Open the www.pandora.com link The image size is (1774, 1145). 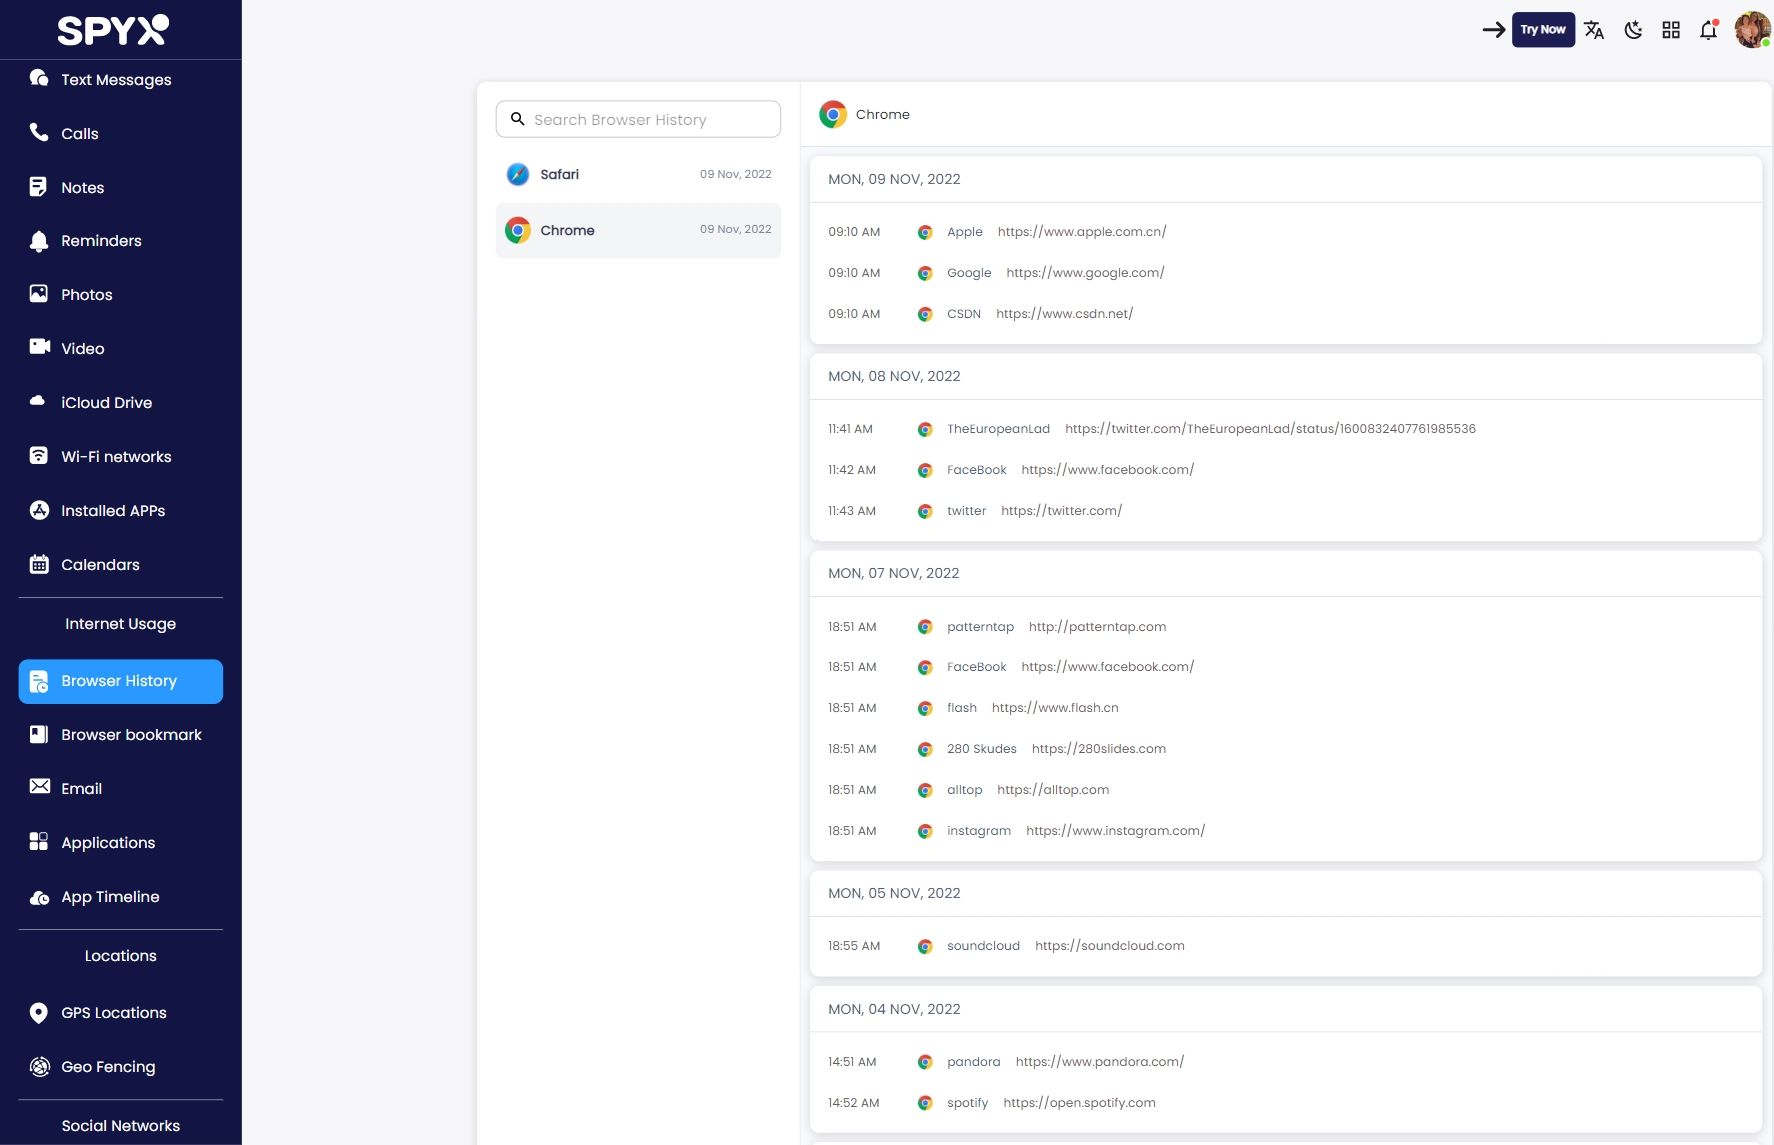click(1099, 1061)
